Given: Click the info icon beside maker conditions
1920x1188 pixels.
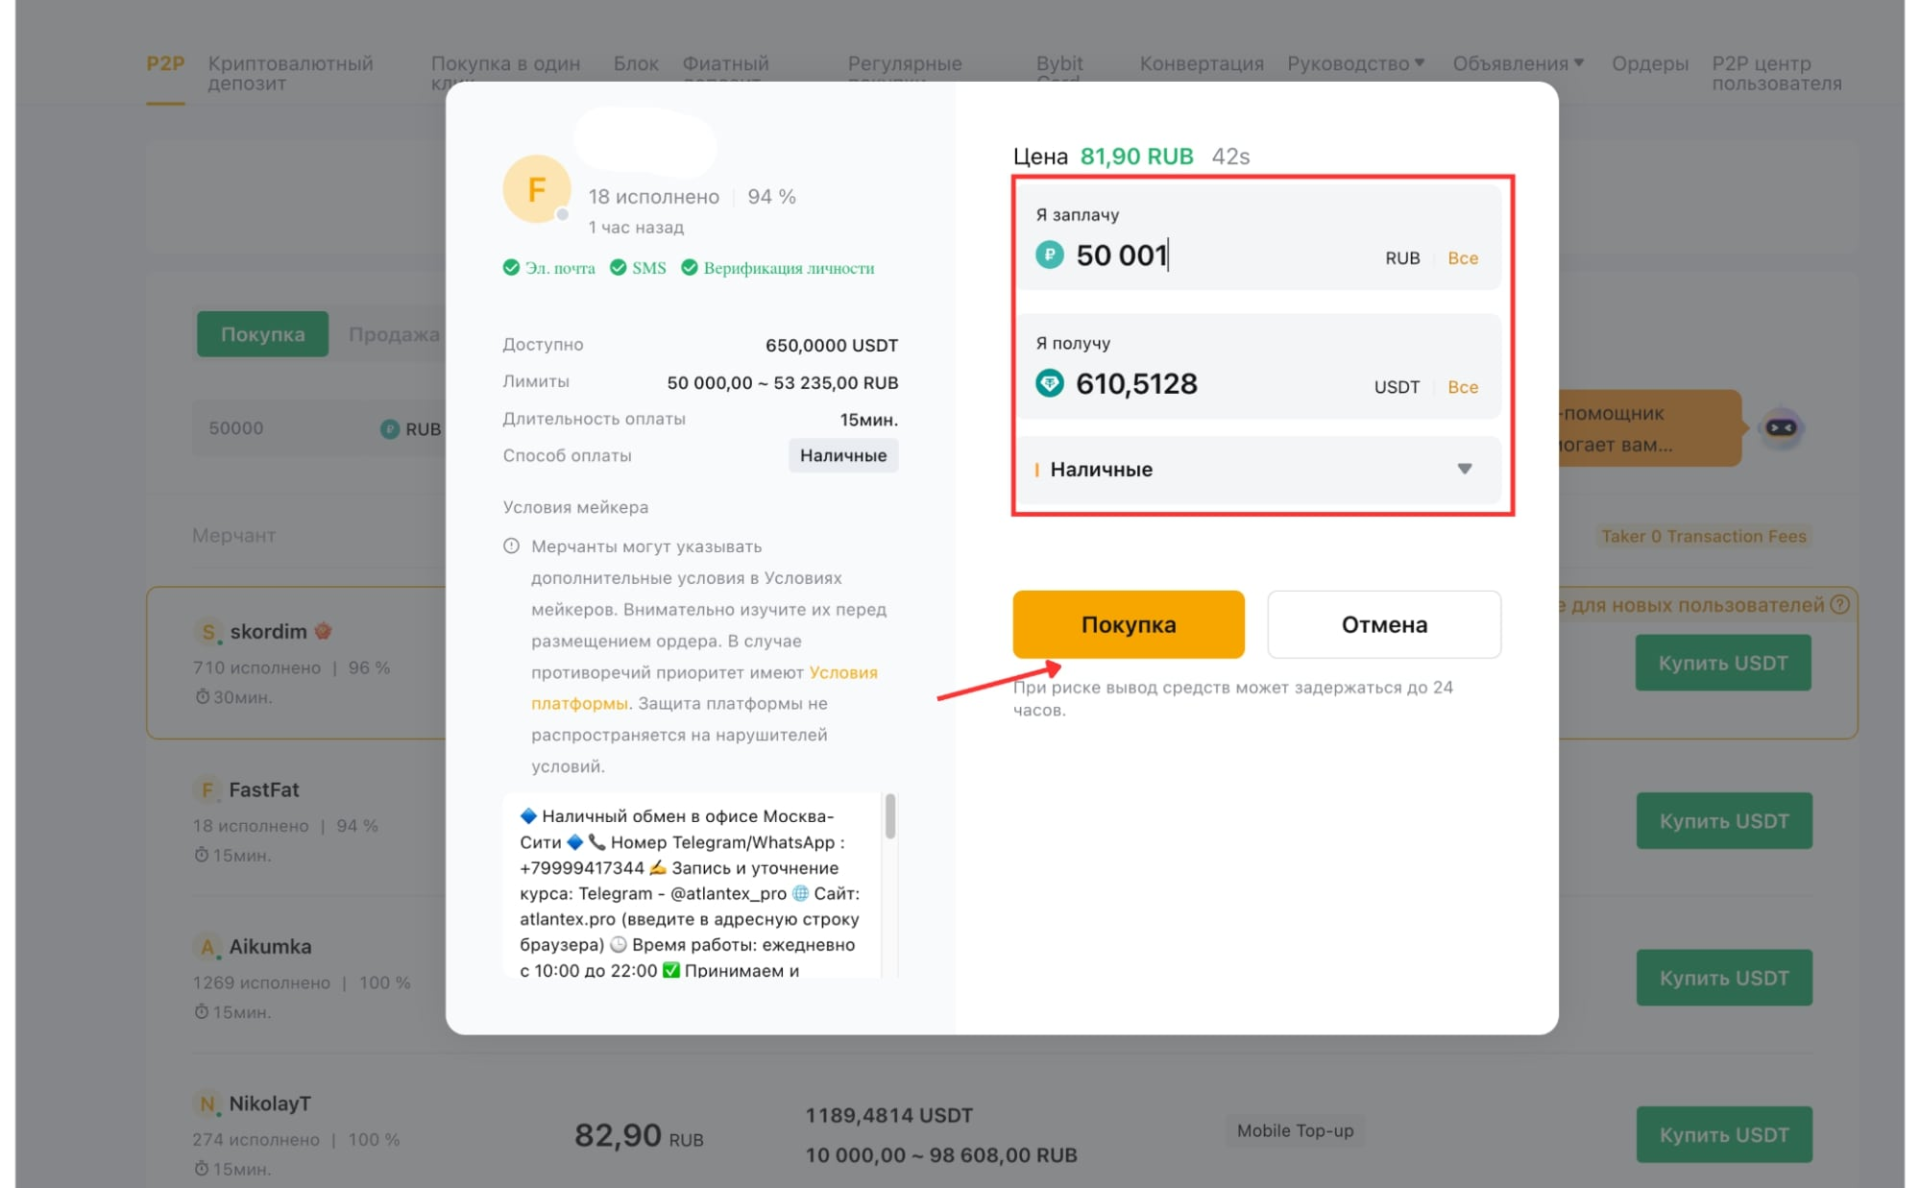Looking at the screenshot, I should click(511, 547).
